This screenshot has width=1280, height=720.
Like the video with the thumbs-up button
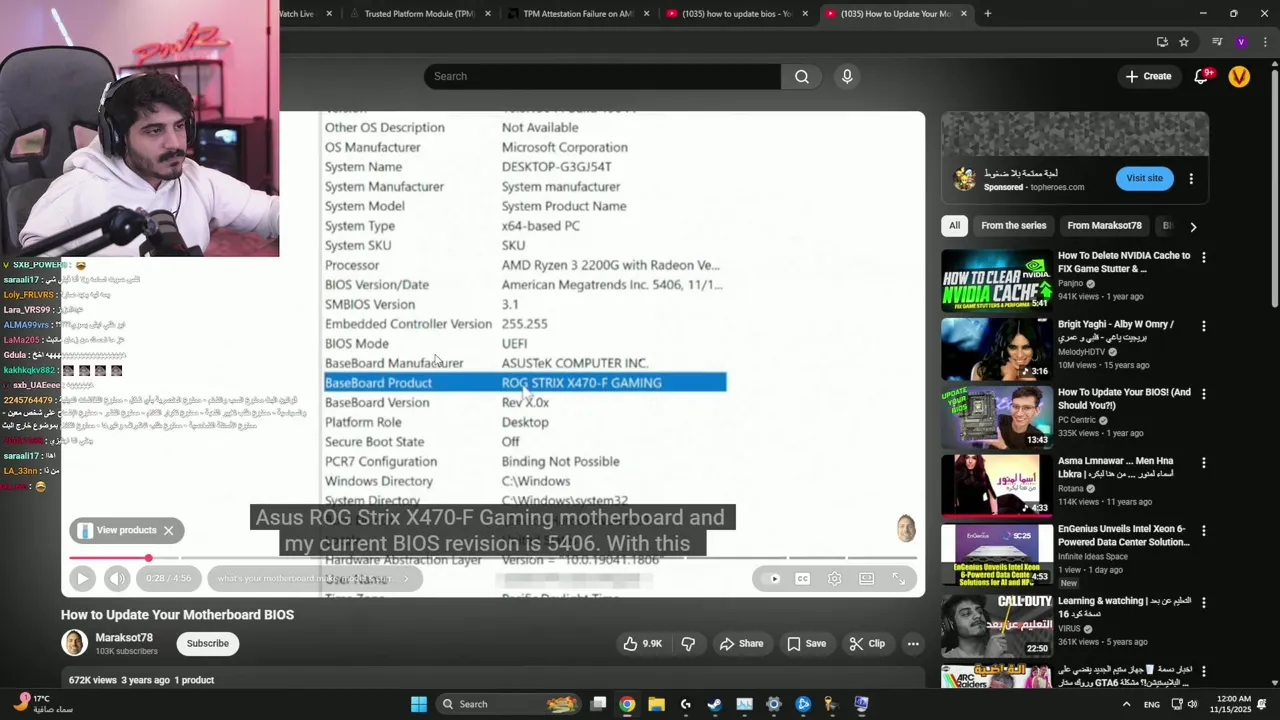(643, 643)
